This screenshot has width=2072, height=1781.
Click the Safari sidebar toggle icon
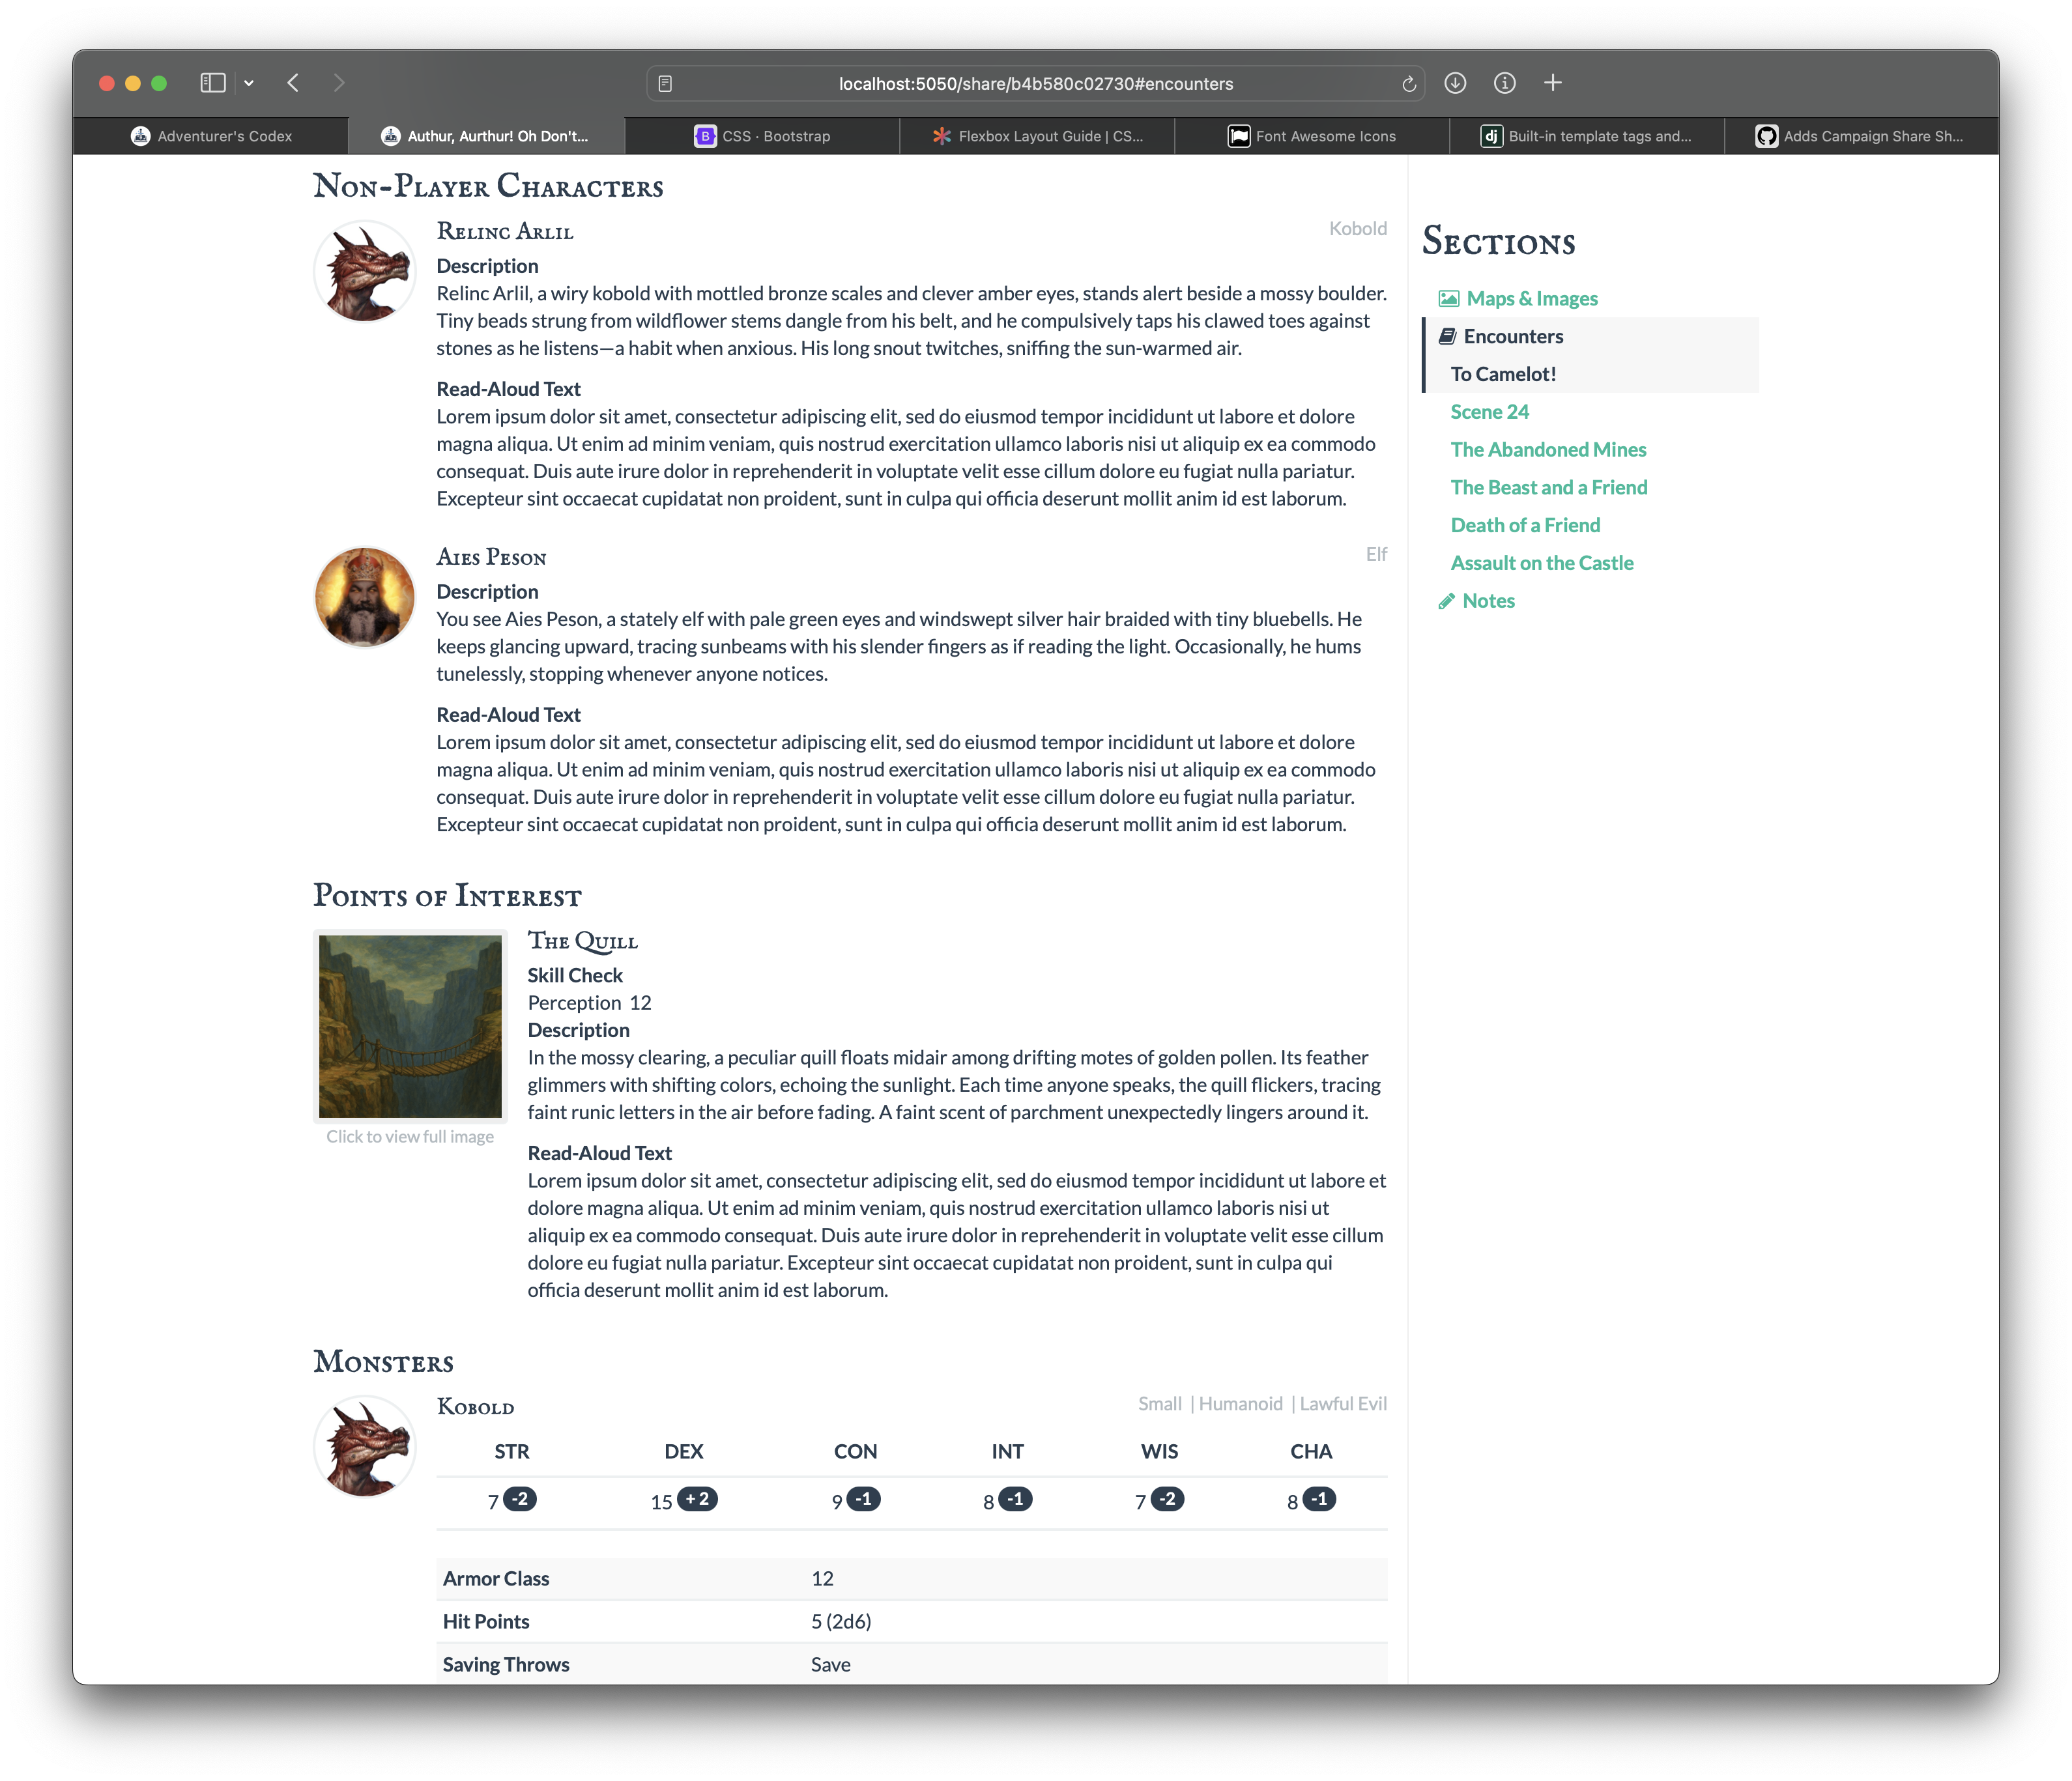coord(213,83)
